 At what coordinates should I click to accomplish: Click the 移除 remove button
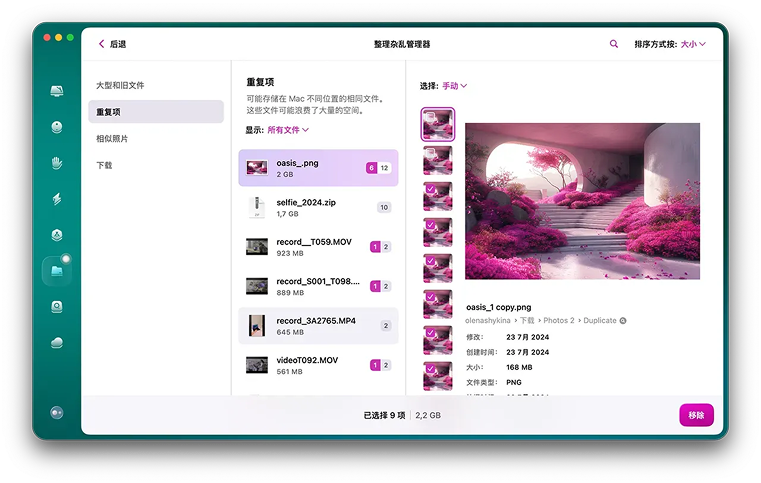point(696,415)
